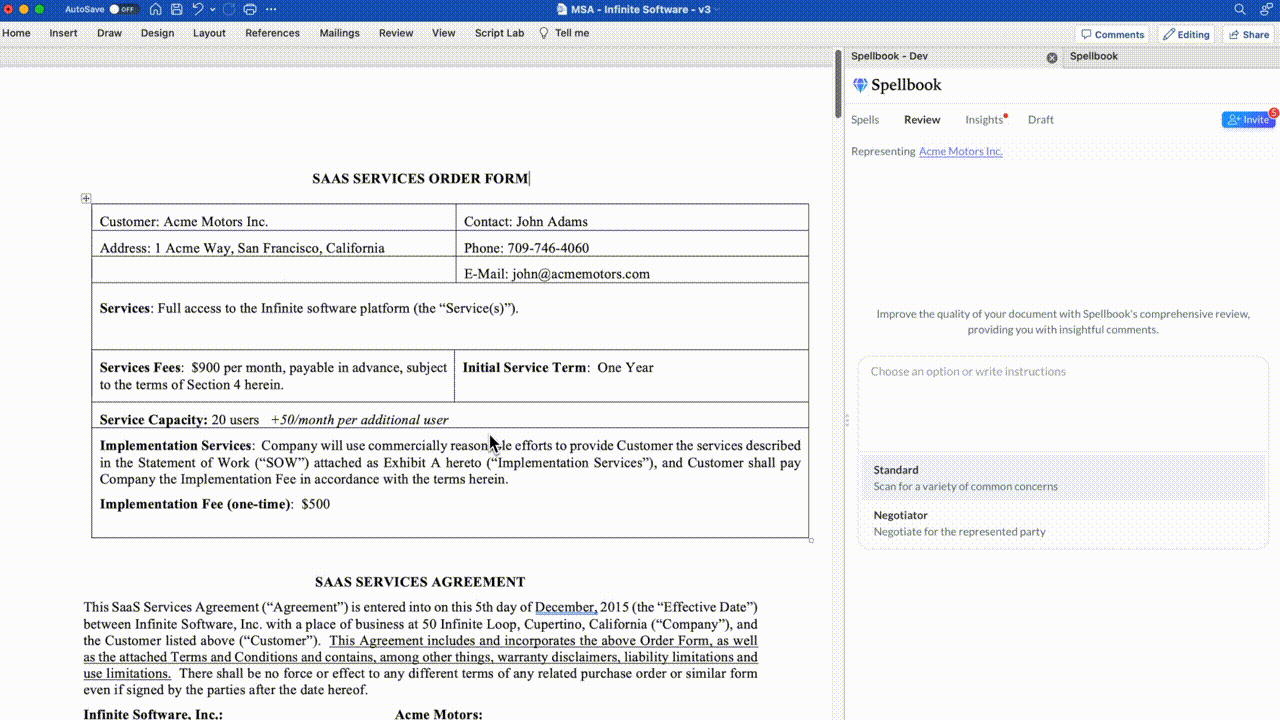Open the View ribbon tab
This screenshot has height=720, width=1280.
[x=443, y=33]
